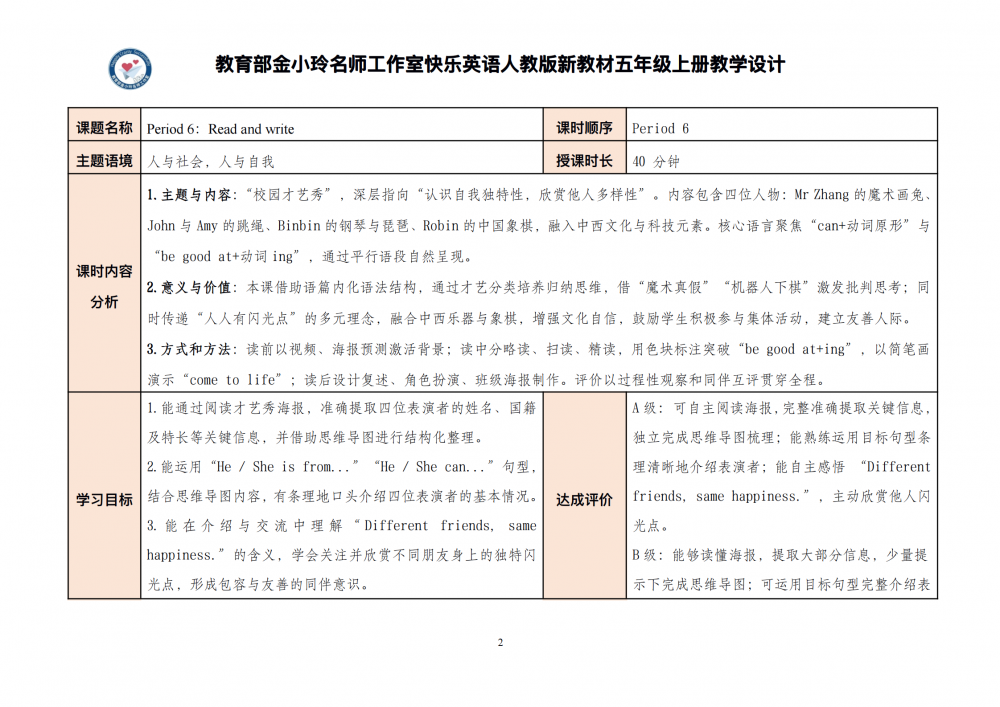Click the document title heading
Image resolution: width=1000 pixels, height=707 pixels.
click(500, 64)
